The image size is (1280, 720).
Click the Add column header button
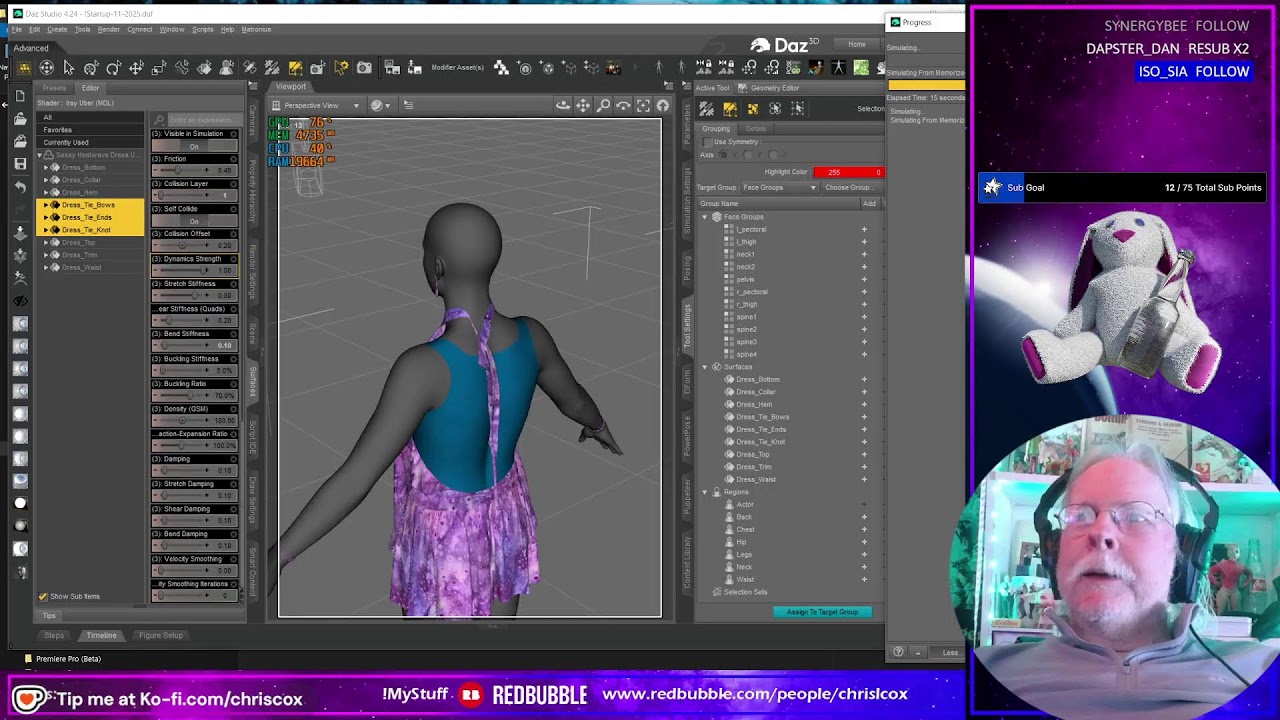869,204
